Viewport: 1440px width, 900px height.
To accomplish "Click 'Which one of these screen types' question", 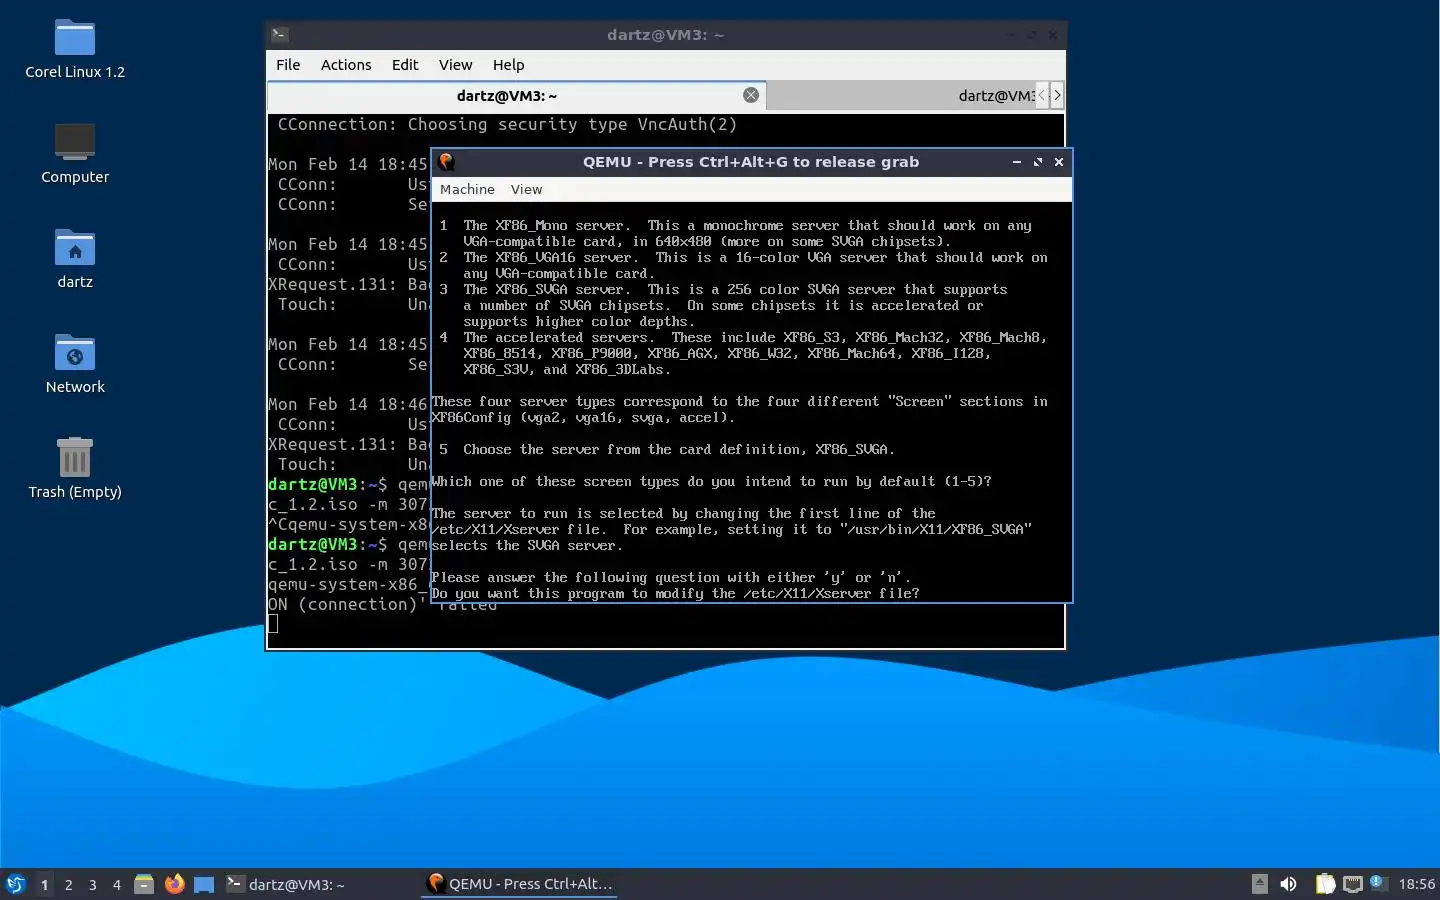I will 712,481.
